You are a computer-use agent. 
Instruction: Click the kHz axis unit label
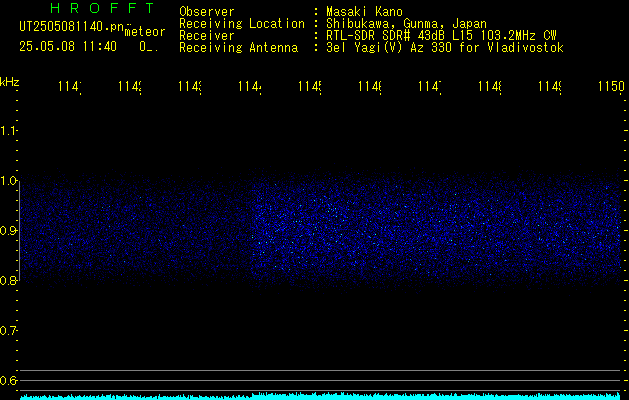click(10, 82)
